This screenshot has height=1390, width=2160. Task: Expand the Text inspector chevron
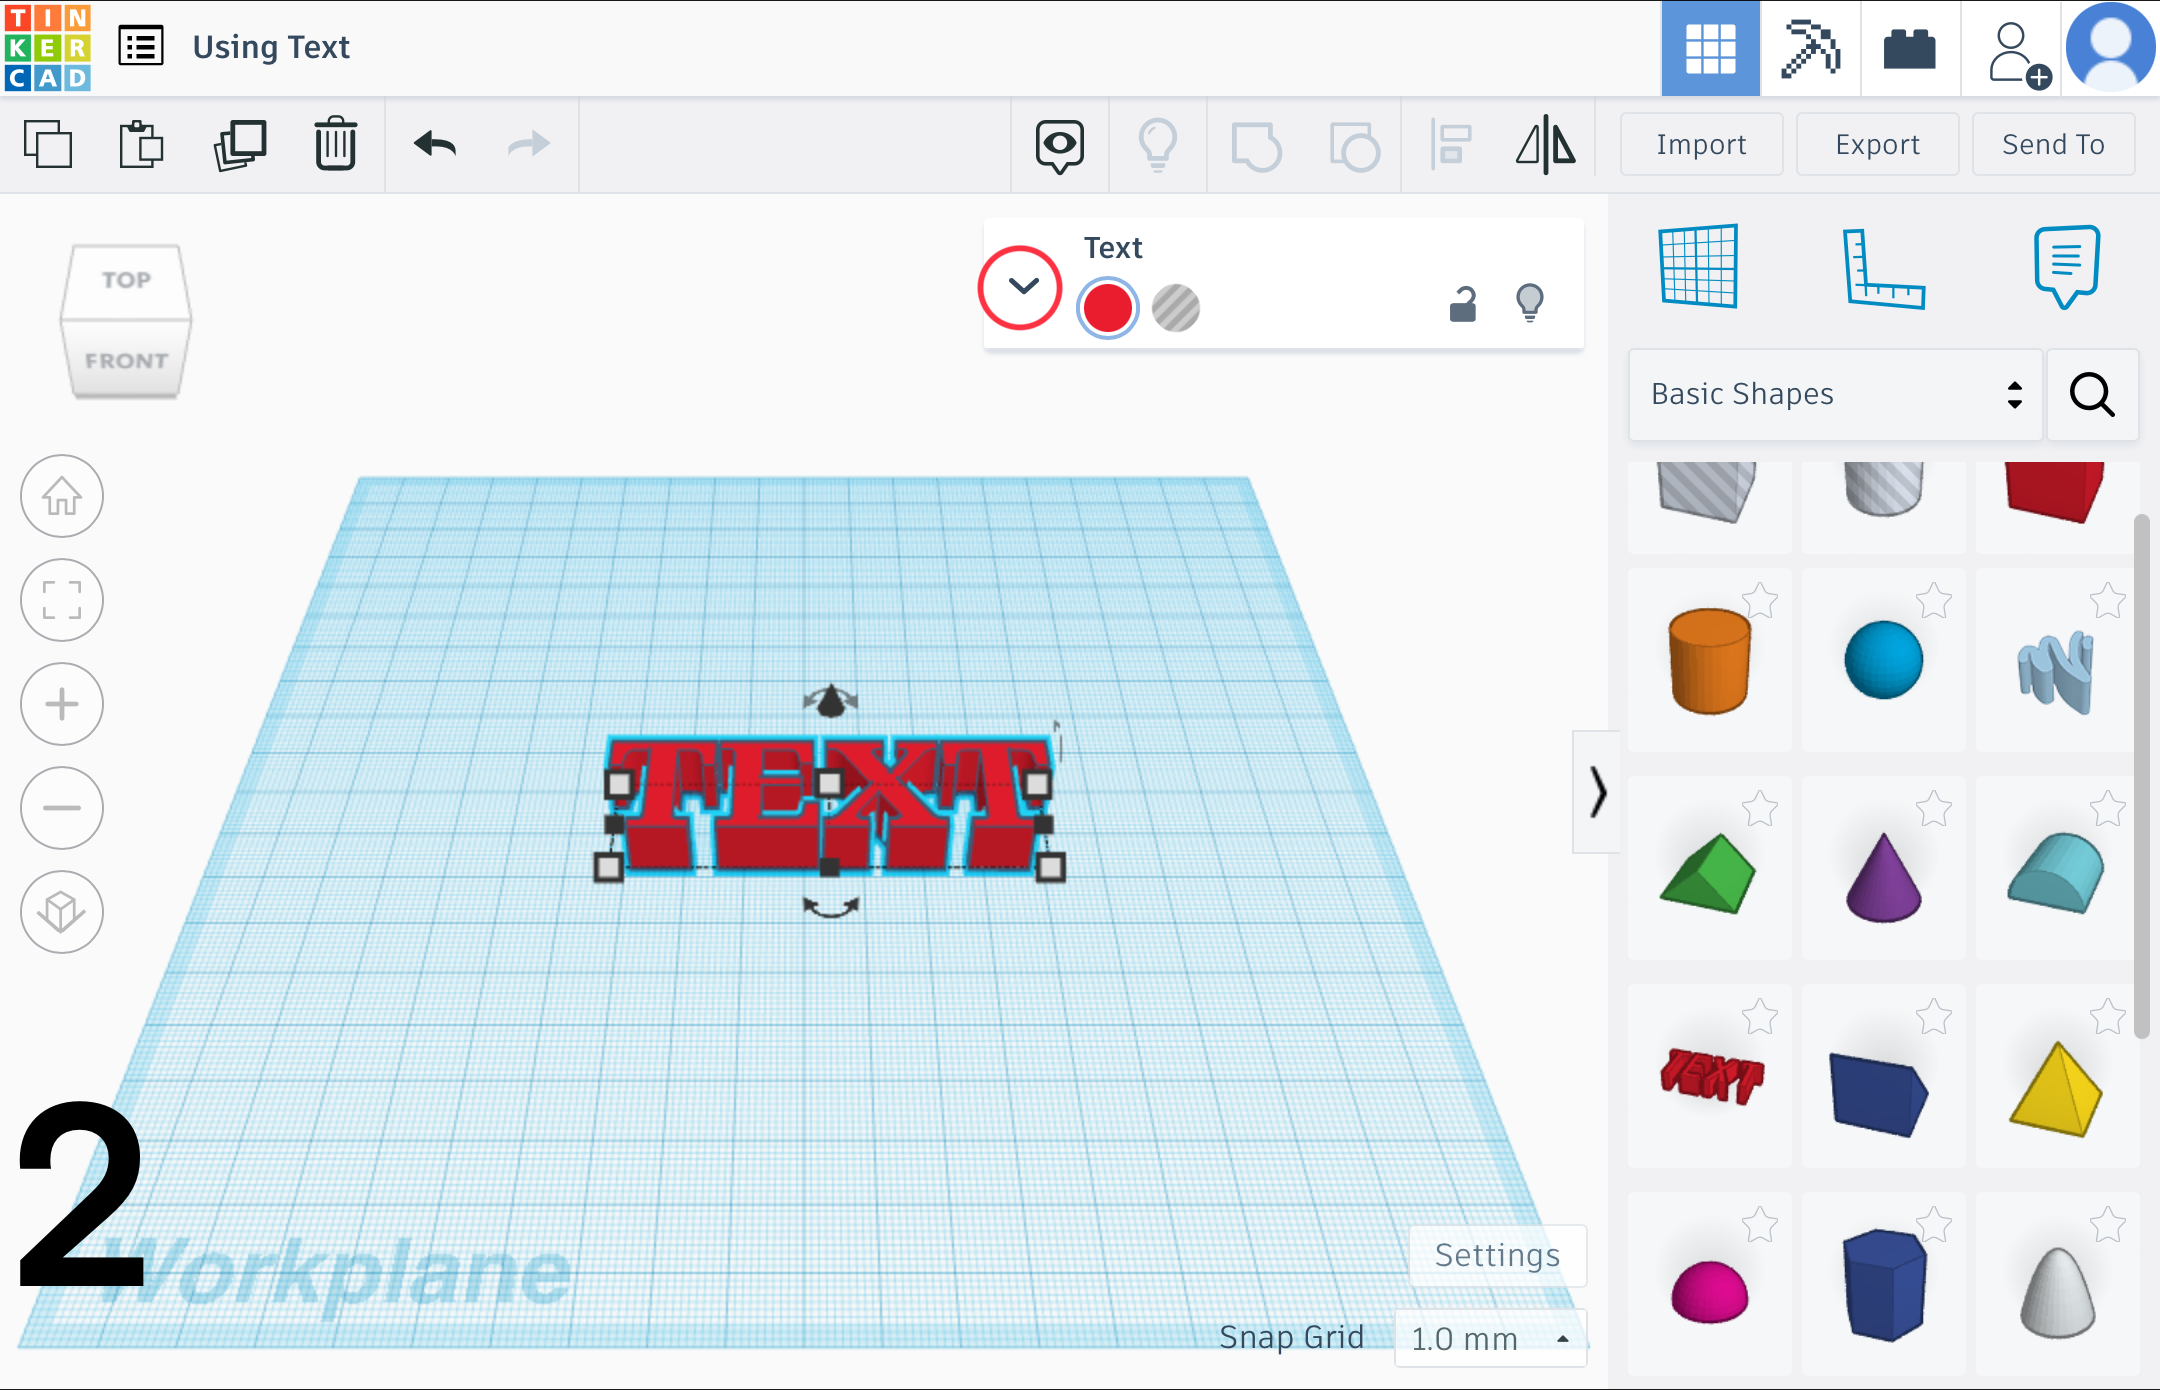1021,287
